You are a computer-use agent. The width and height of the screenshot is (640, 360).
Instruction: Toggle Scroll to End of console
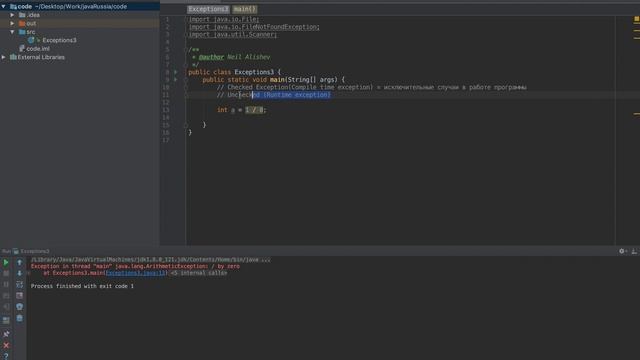click(x=19, y=296)
